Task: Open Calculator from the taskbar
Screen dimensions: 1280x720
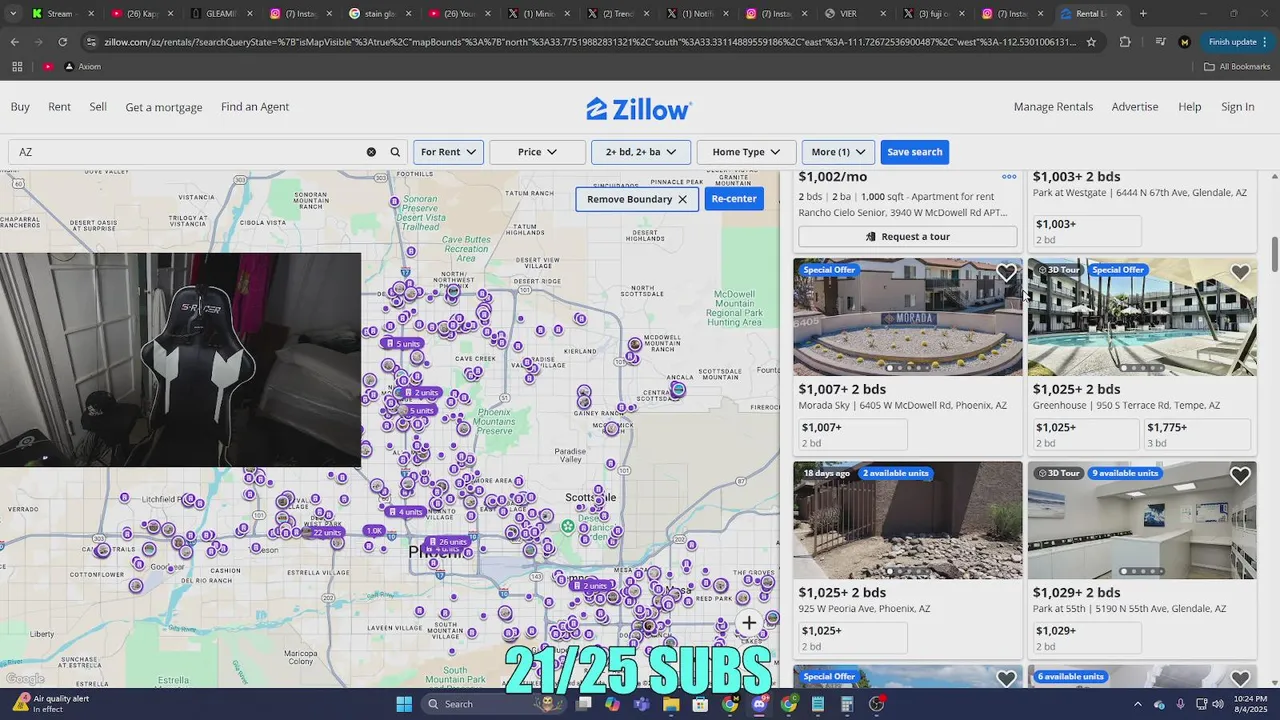Action: click(847, 704)
